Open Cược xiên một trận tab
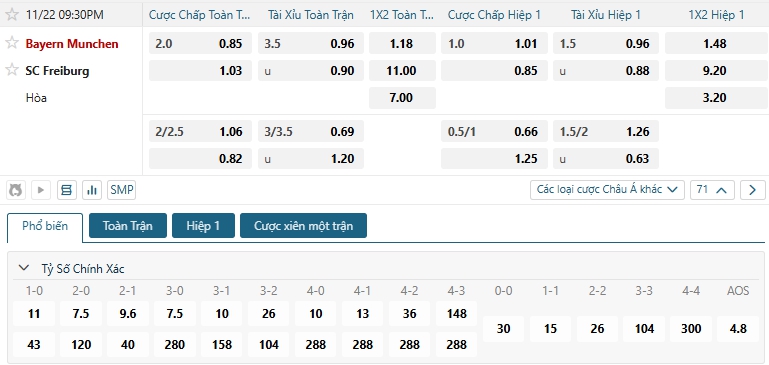This screenshot has width=769, height=365. pos(303,226)
